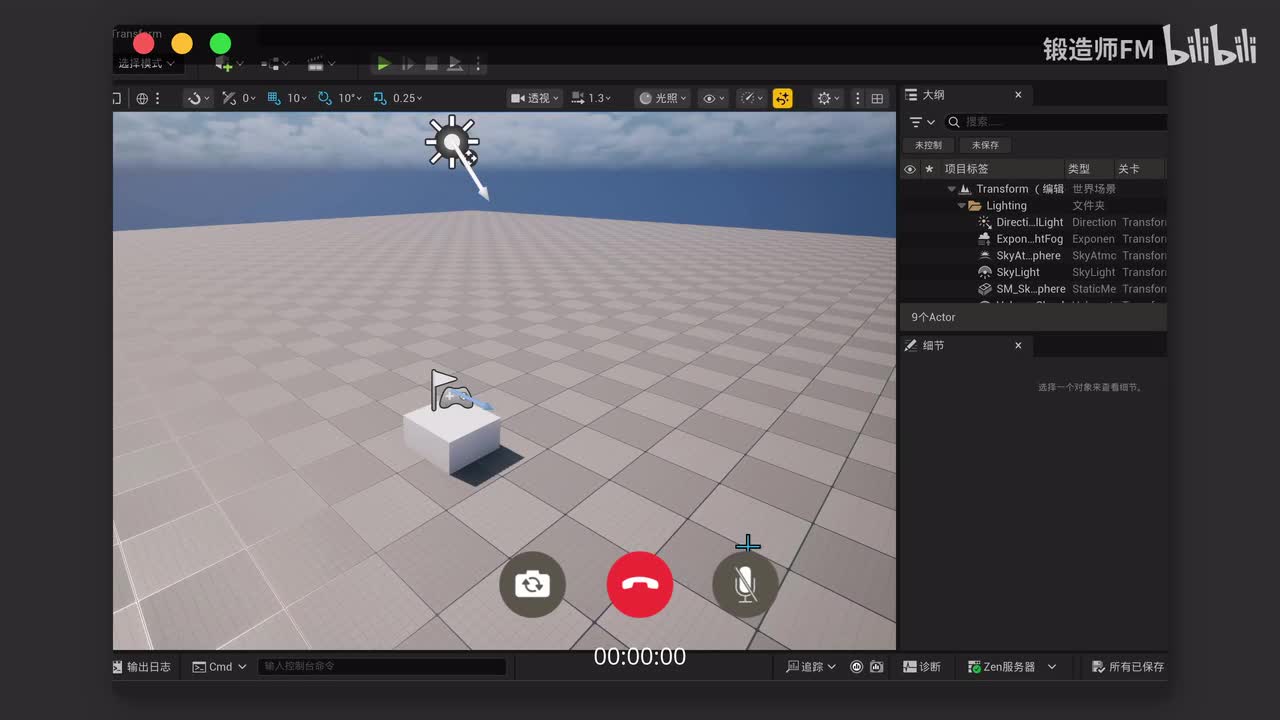This screenshot has height=720, width=1280.
Task: Select the Expon...htFog actor row
Action: [1033, 239]
